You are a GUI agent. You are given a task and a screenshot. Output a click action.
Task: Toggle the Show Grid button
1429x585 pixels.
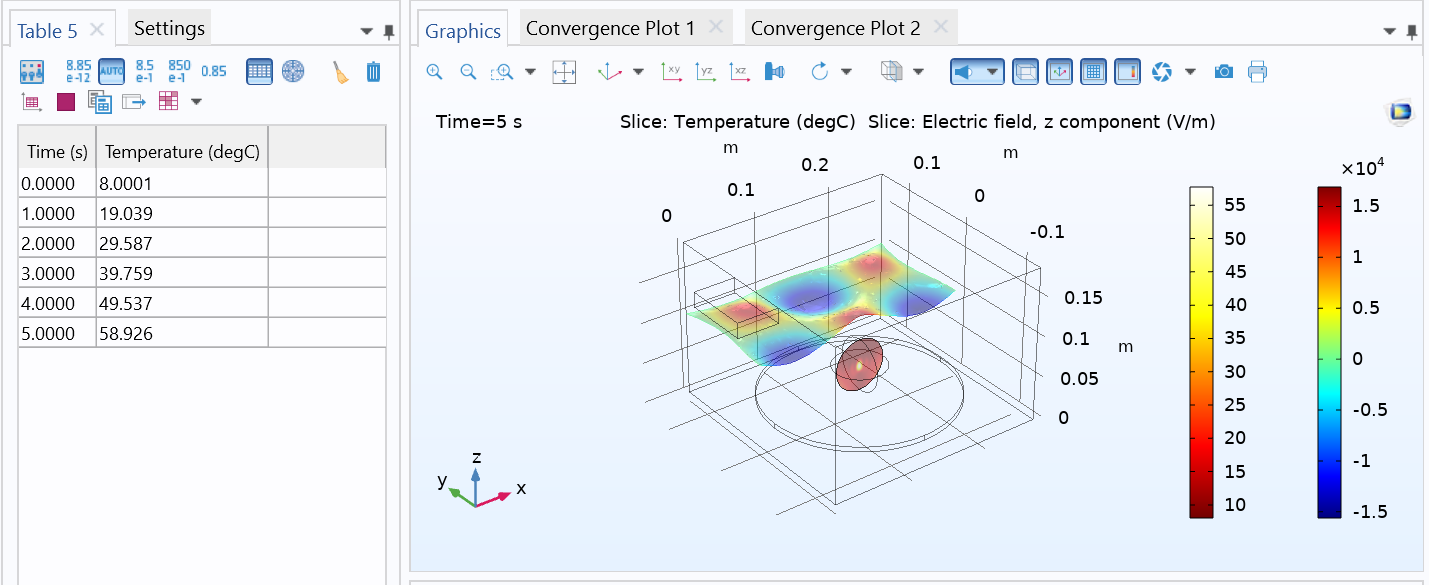[1093, 72]
